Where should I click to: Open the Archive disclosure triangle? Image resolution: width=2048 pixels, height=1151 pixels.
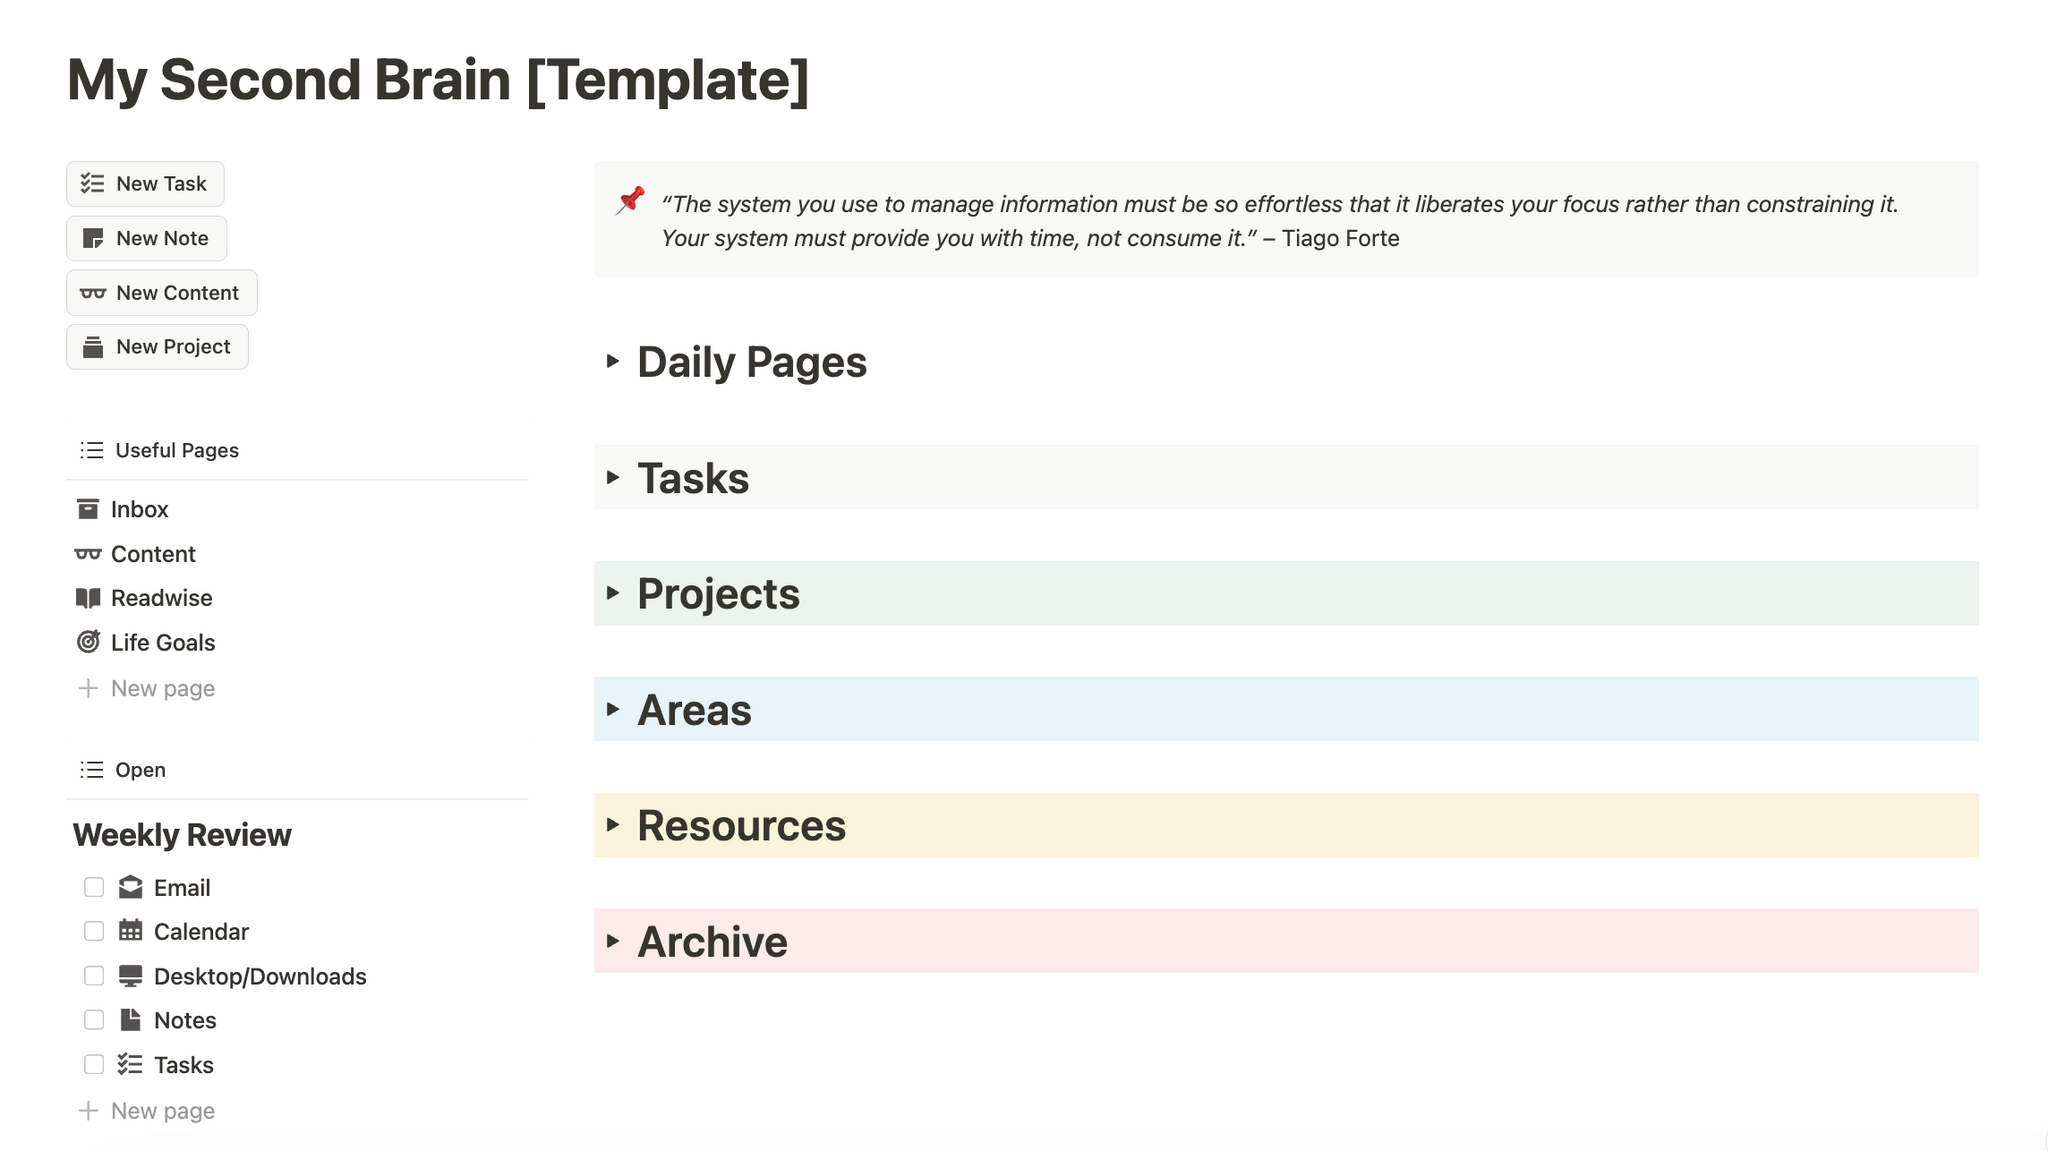(x=613, y=940)
